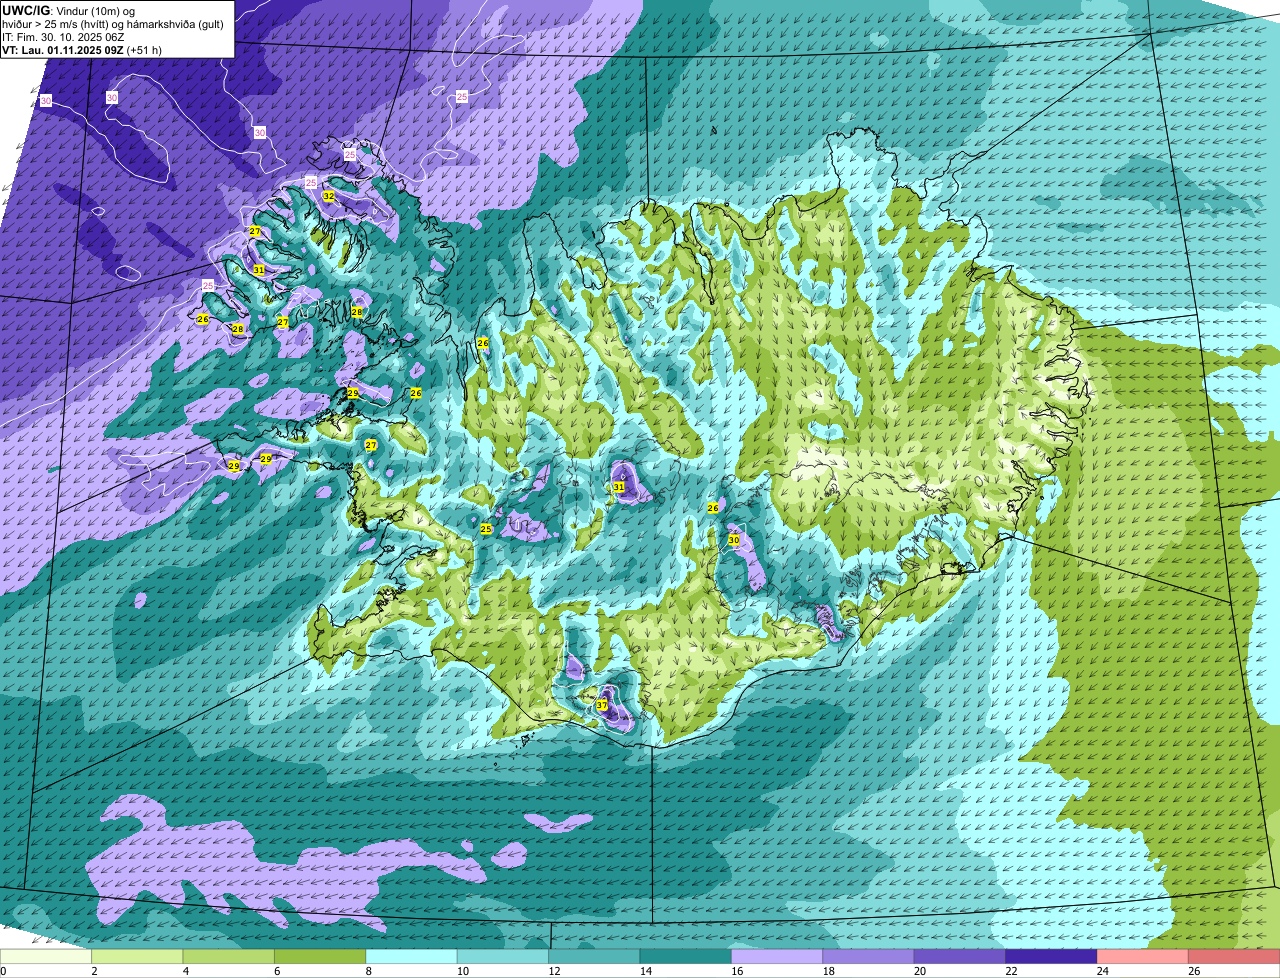Click the legend scale number 4

(x=184, y=971)
